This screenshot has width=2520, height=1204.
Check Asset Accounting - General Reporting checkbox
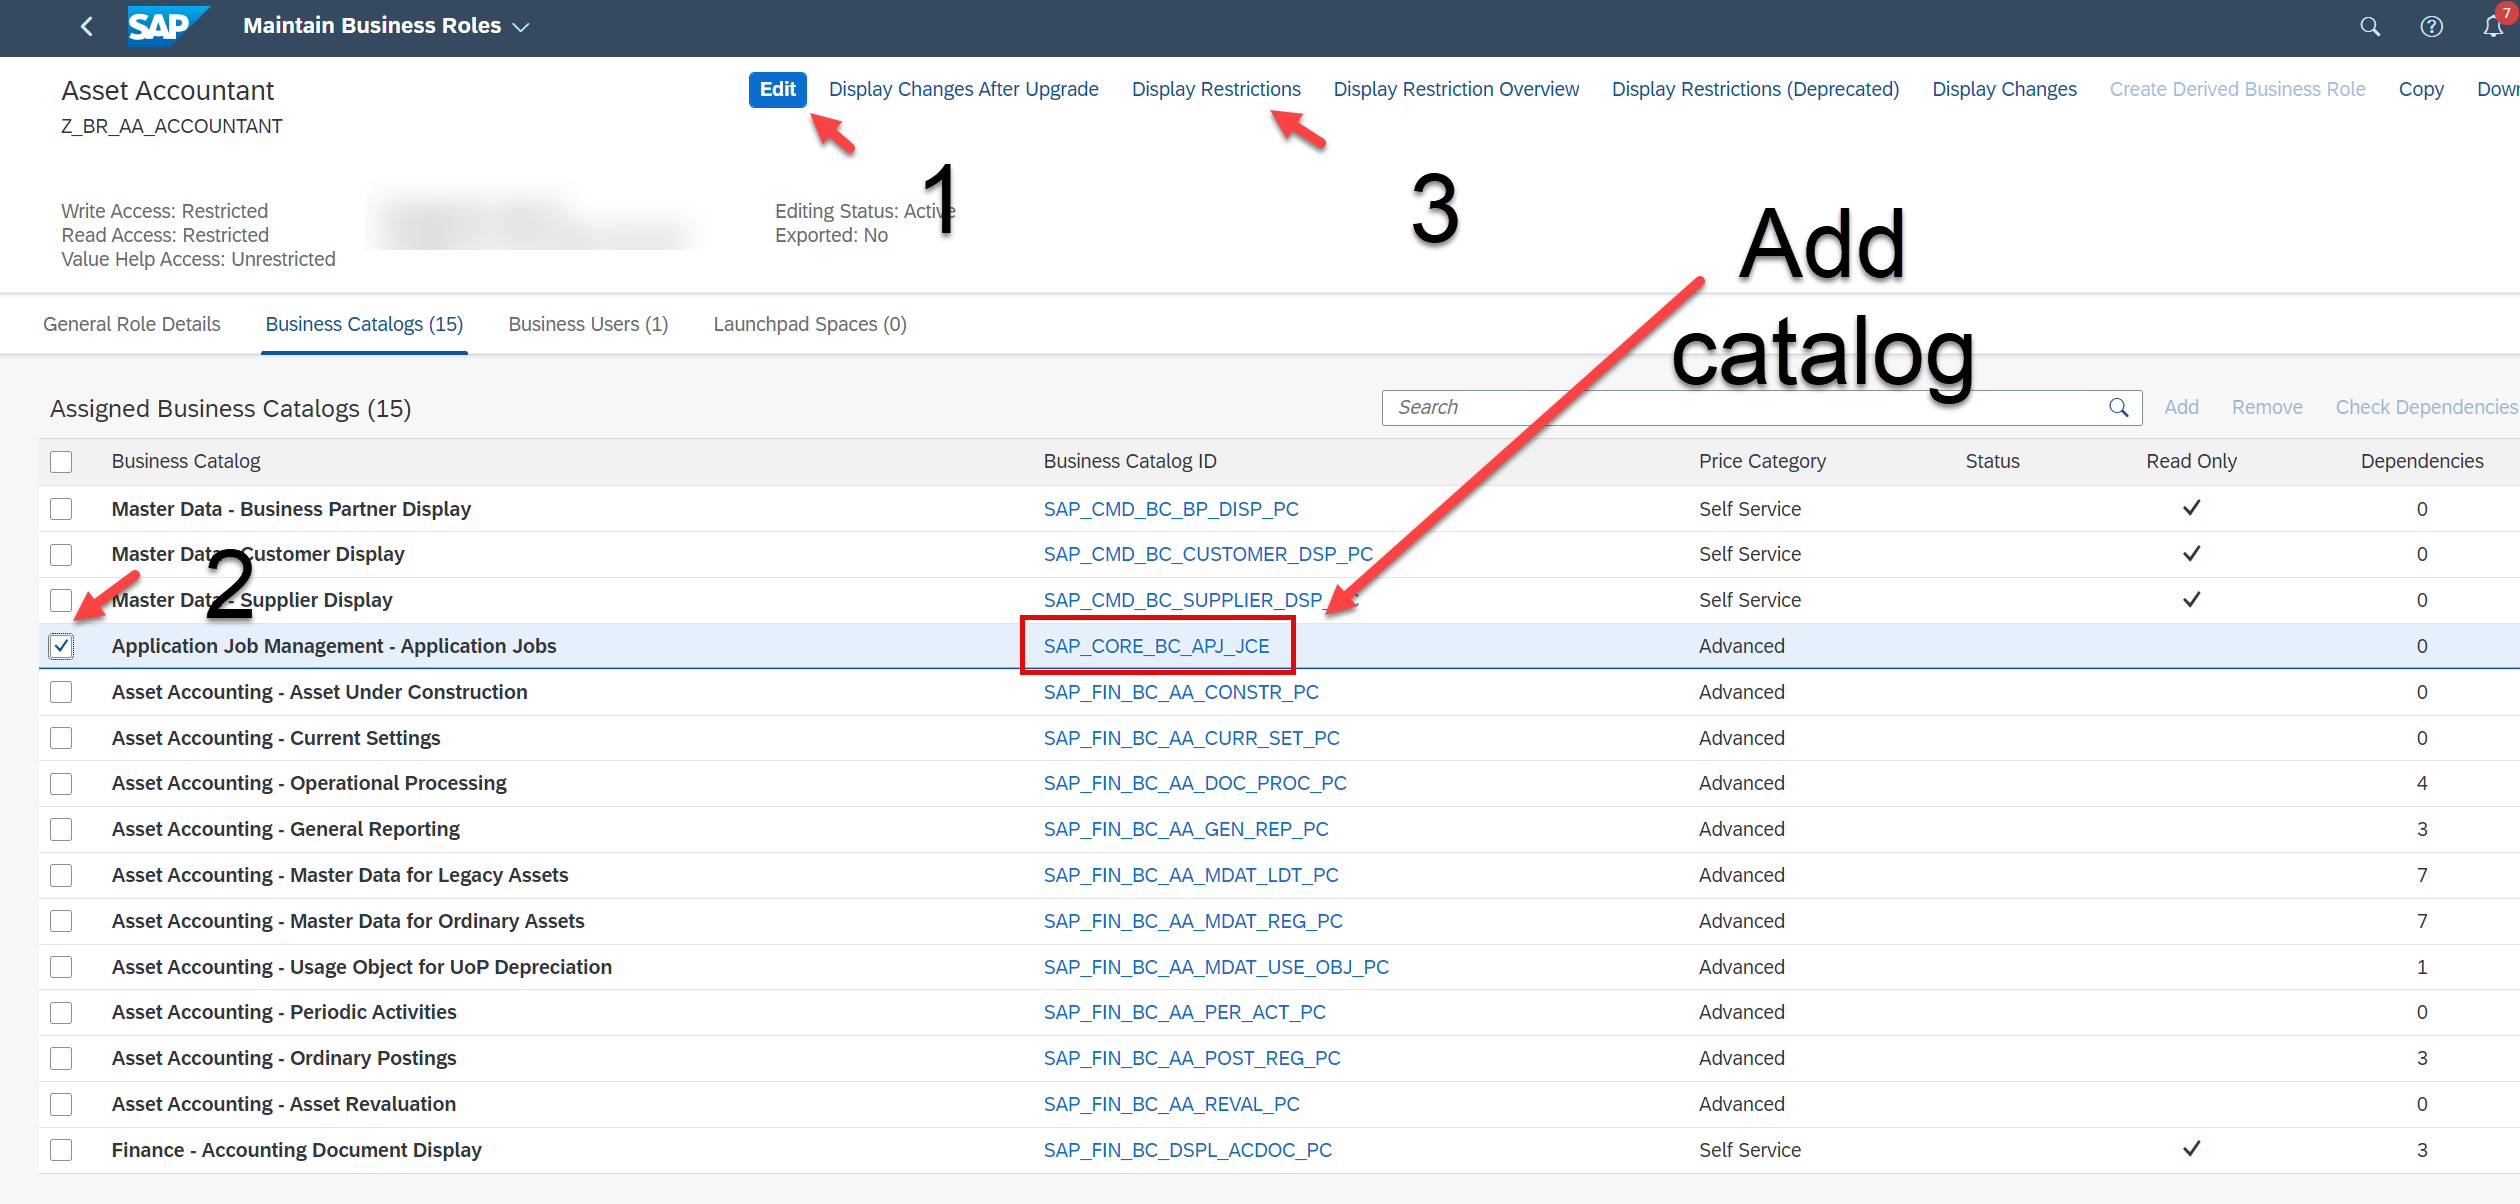coord(61,829)
